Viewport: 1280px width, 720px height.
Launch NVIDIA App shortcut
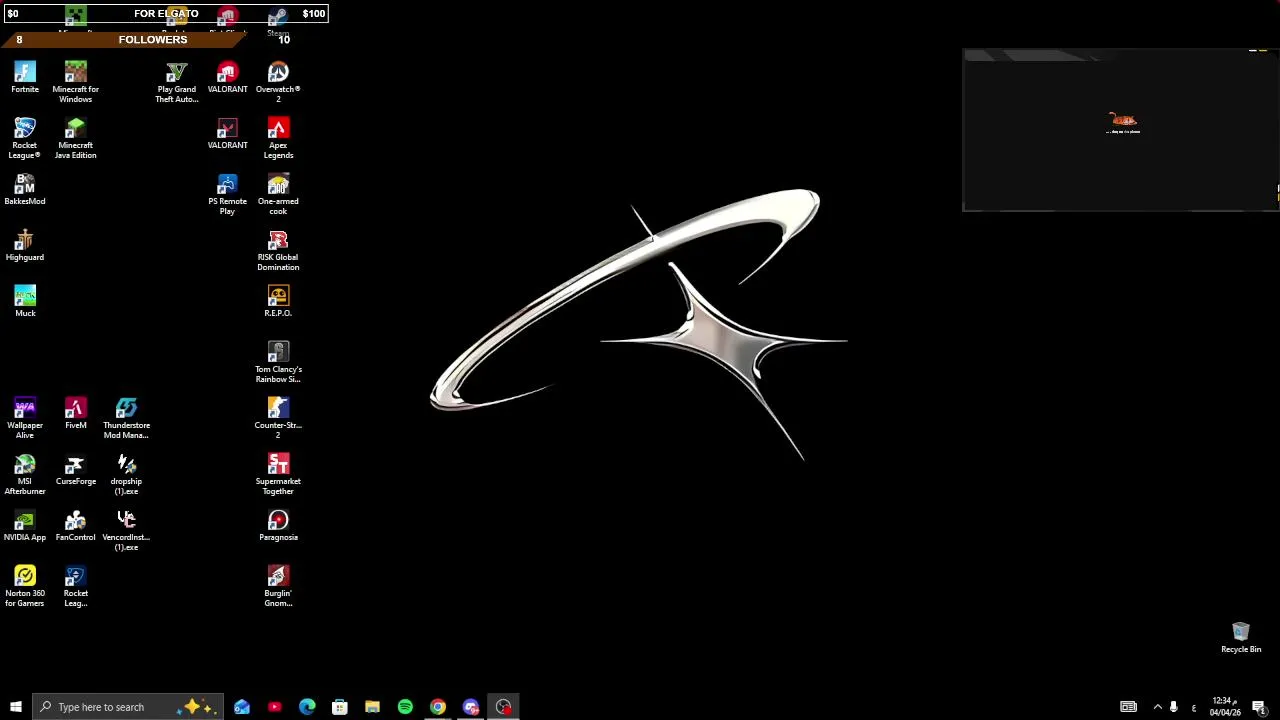[x=25, y=526]
